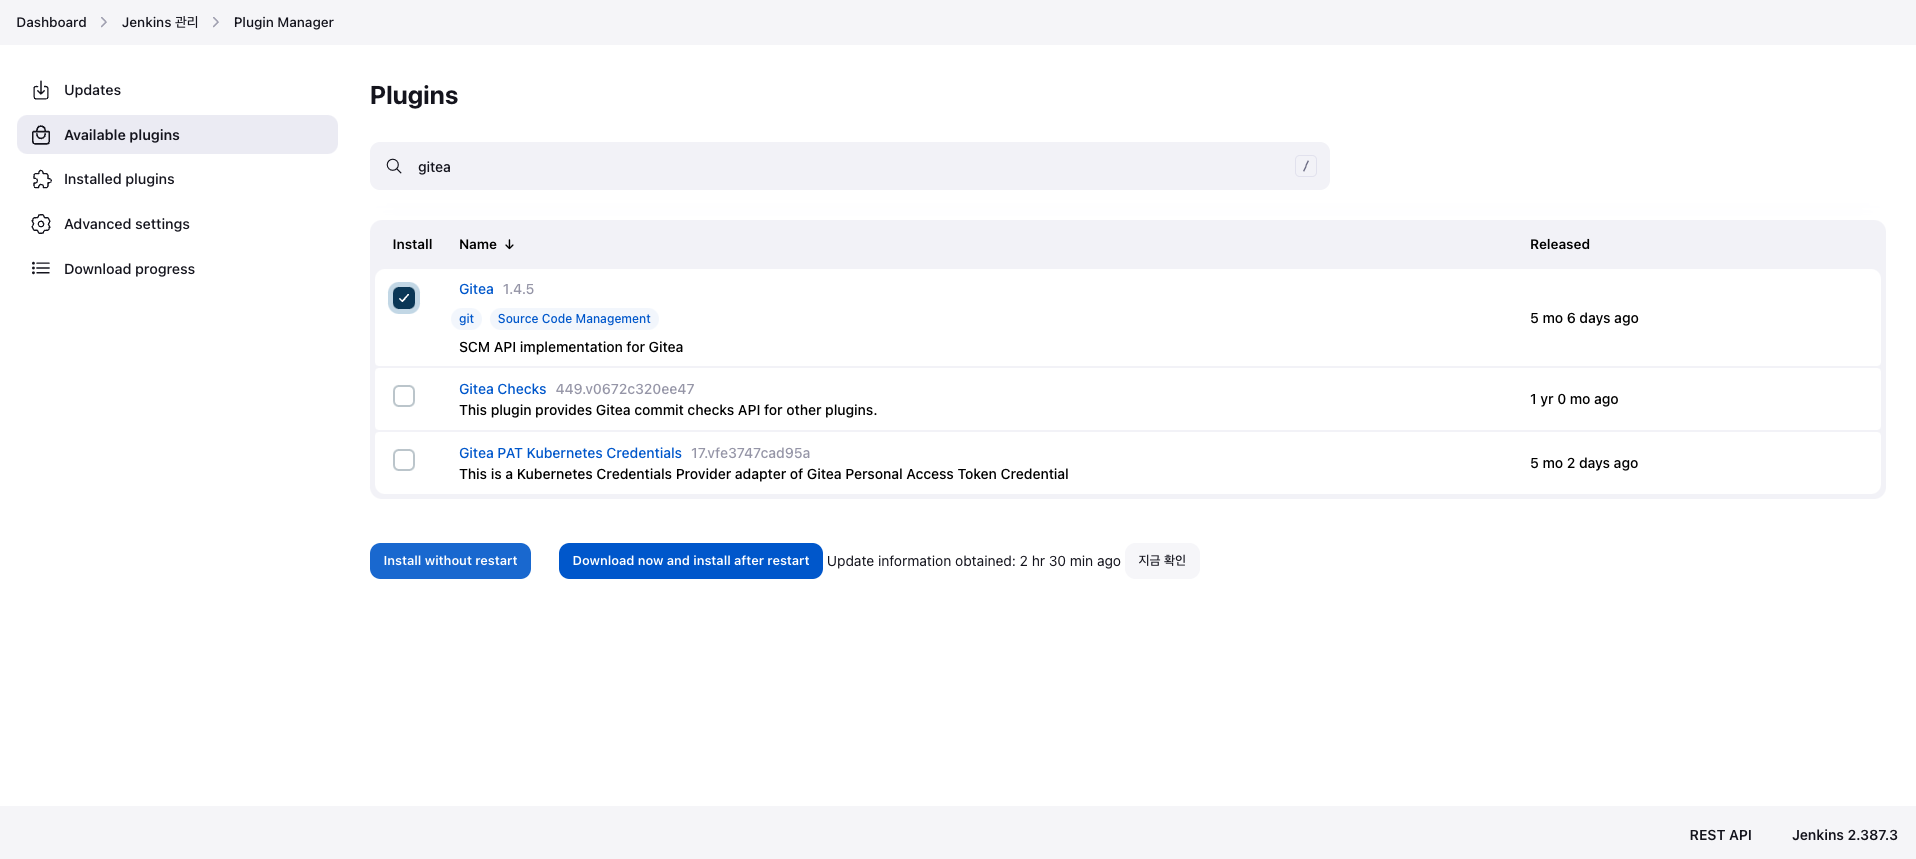The image size is (1916, 859).
Task: Uncheck the Gitea 1.4.5 plugin checkbox
Action: [x=404, y=298]
